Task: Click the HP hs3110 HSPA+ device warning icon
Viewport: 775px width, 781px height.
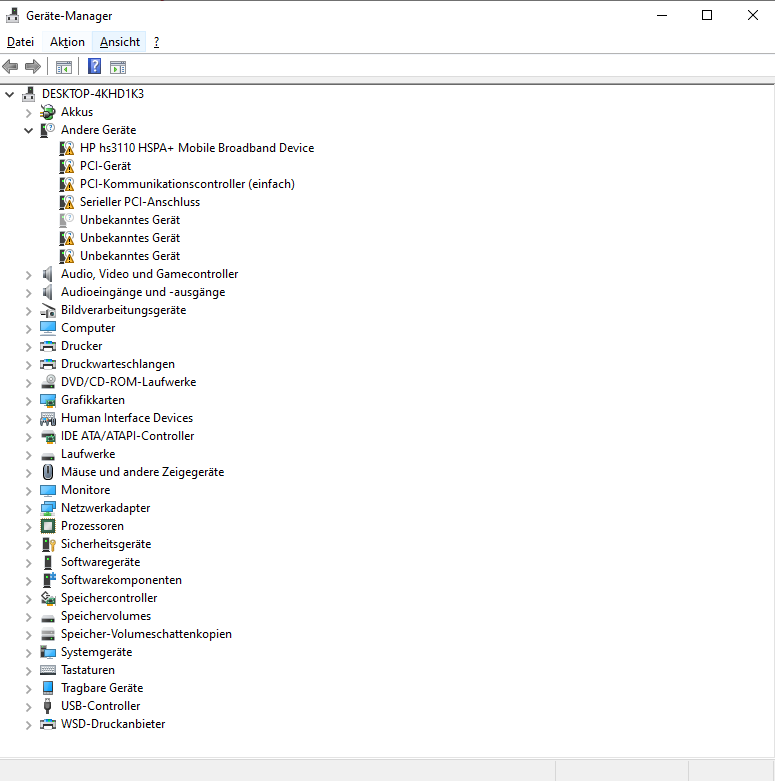Action: [67, 148]
